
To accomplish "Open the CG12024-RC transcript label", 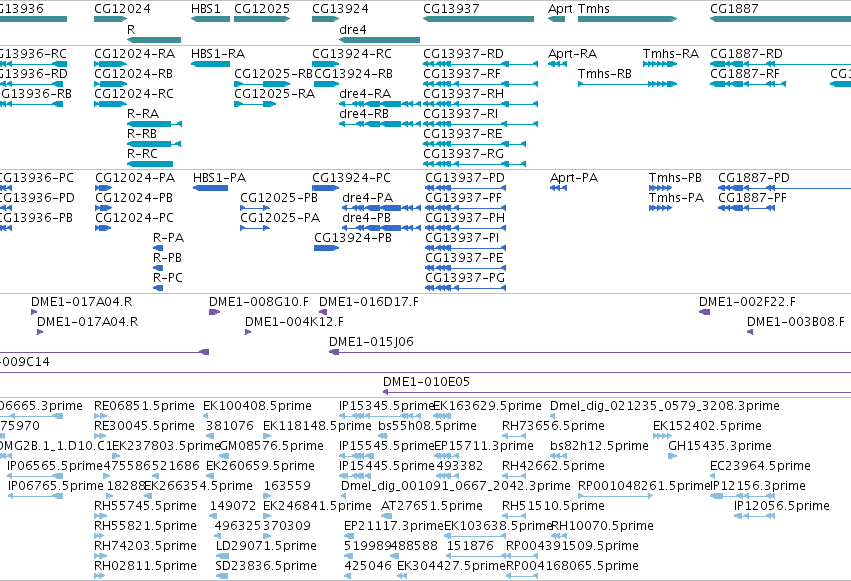I will [134, 94].
